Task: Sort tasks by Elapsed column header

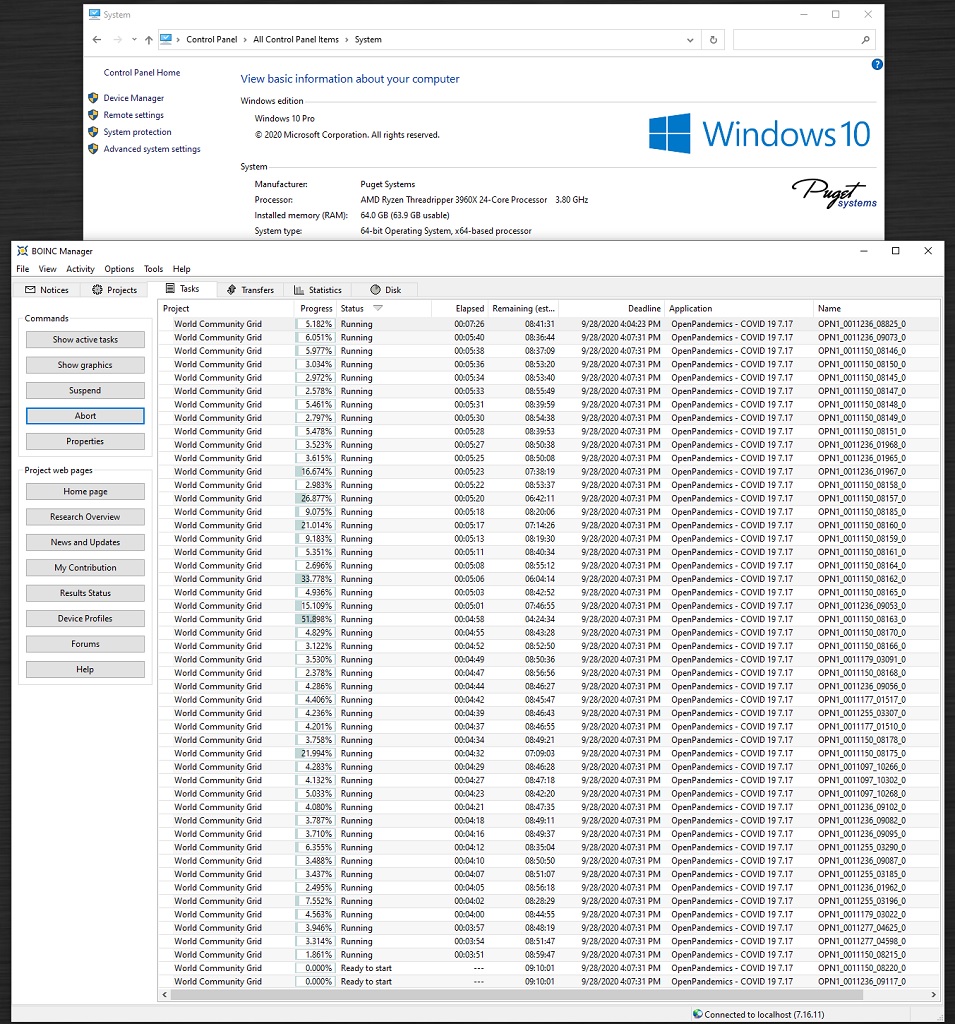Action: [459, 308]
